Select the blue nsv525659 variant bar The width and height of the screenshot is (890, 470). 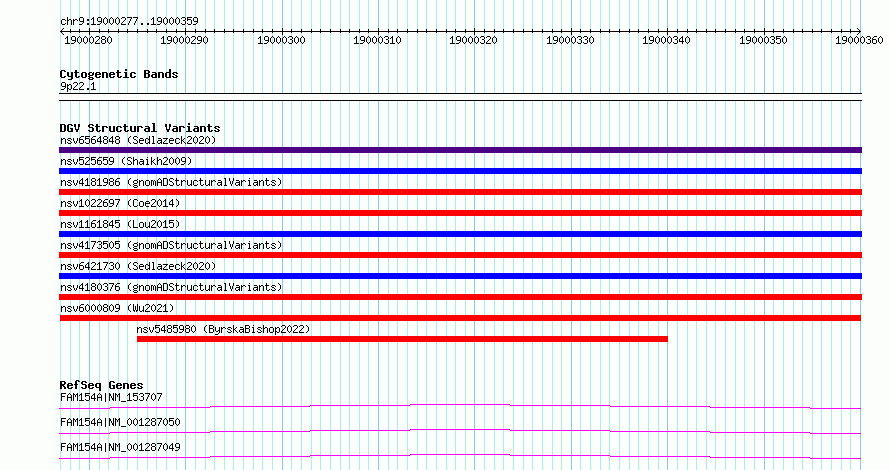click(x=460, y=171)
